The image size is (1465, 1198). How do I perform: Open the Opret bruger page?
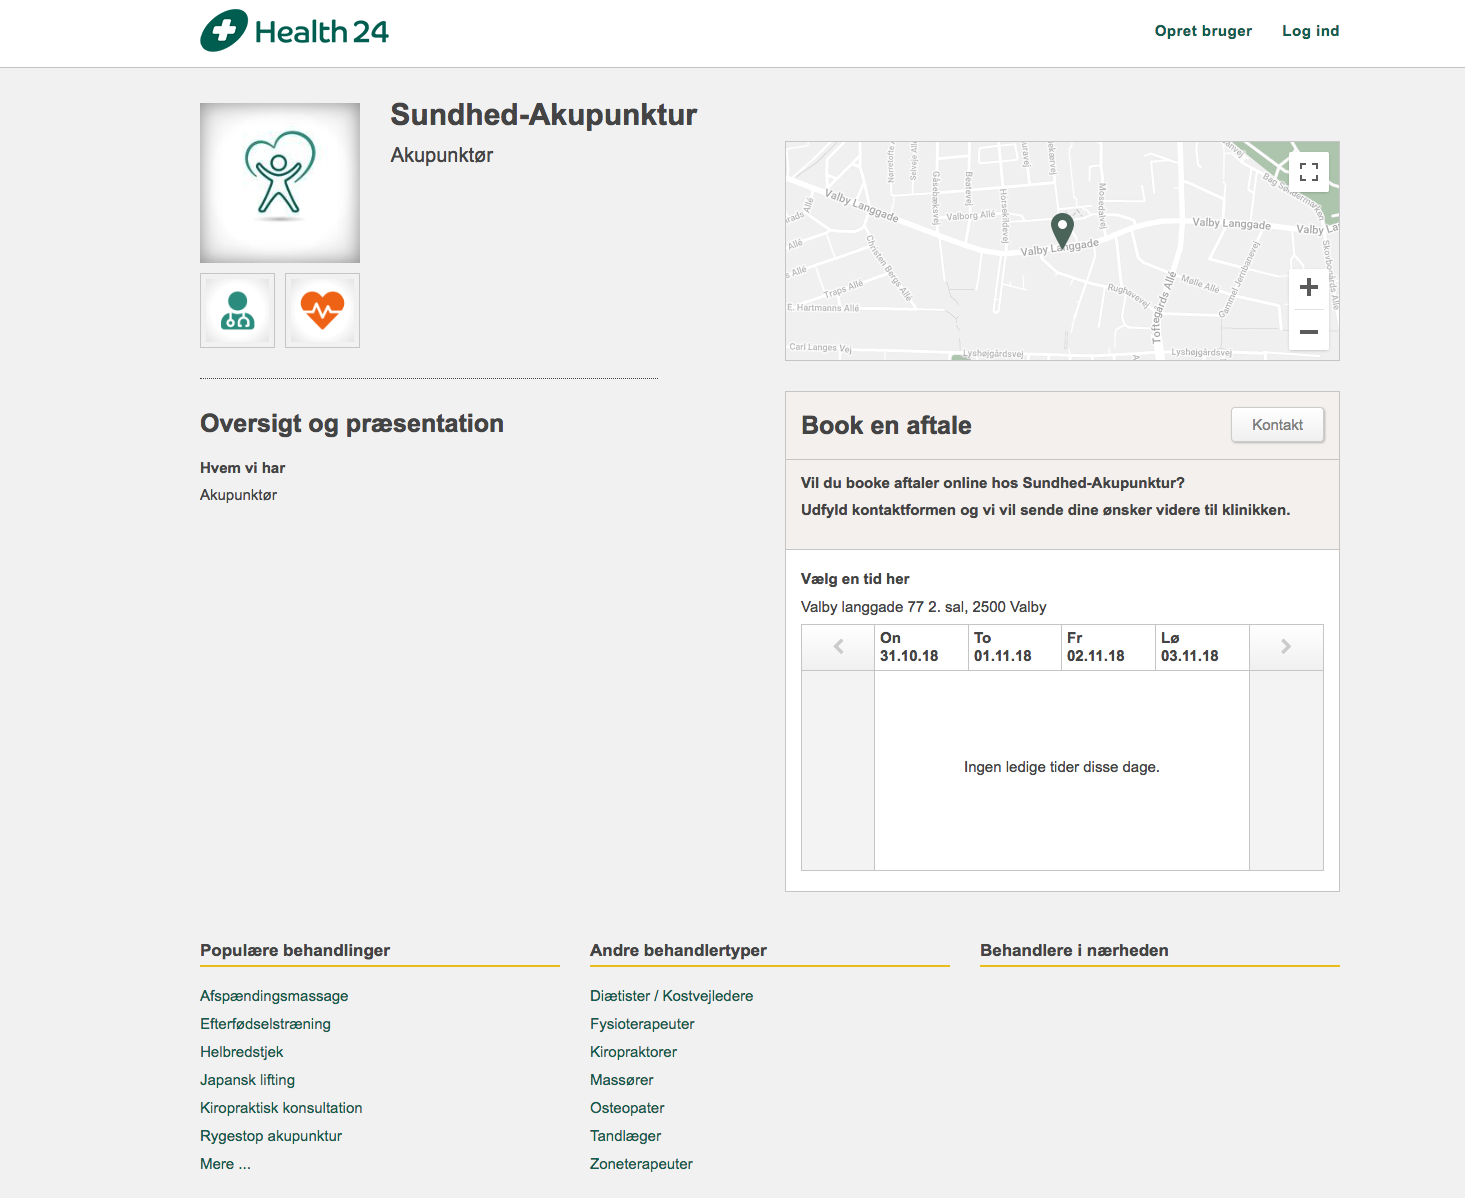point(1203,31)
